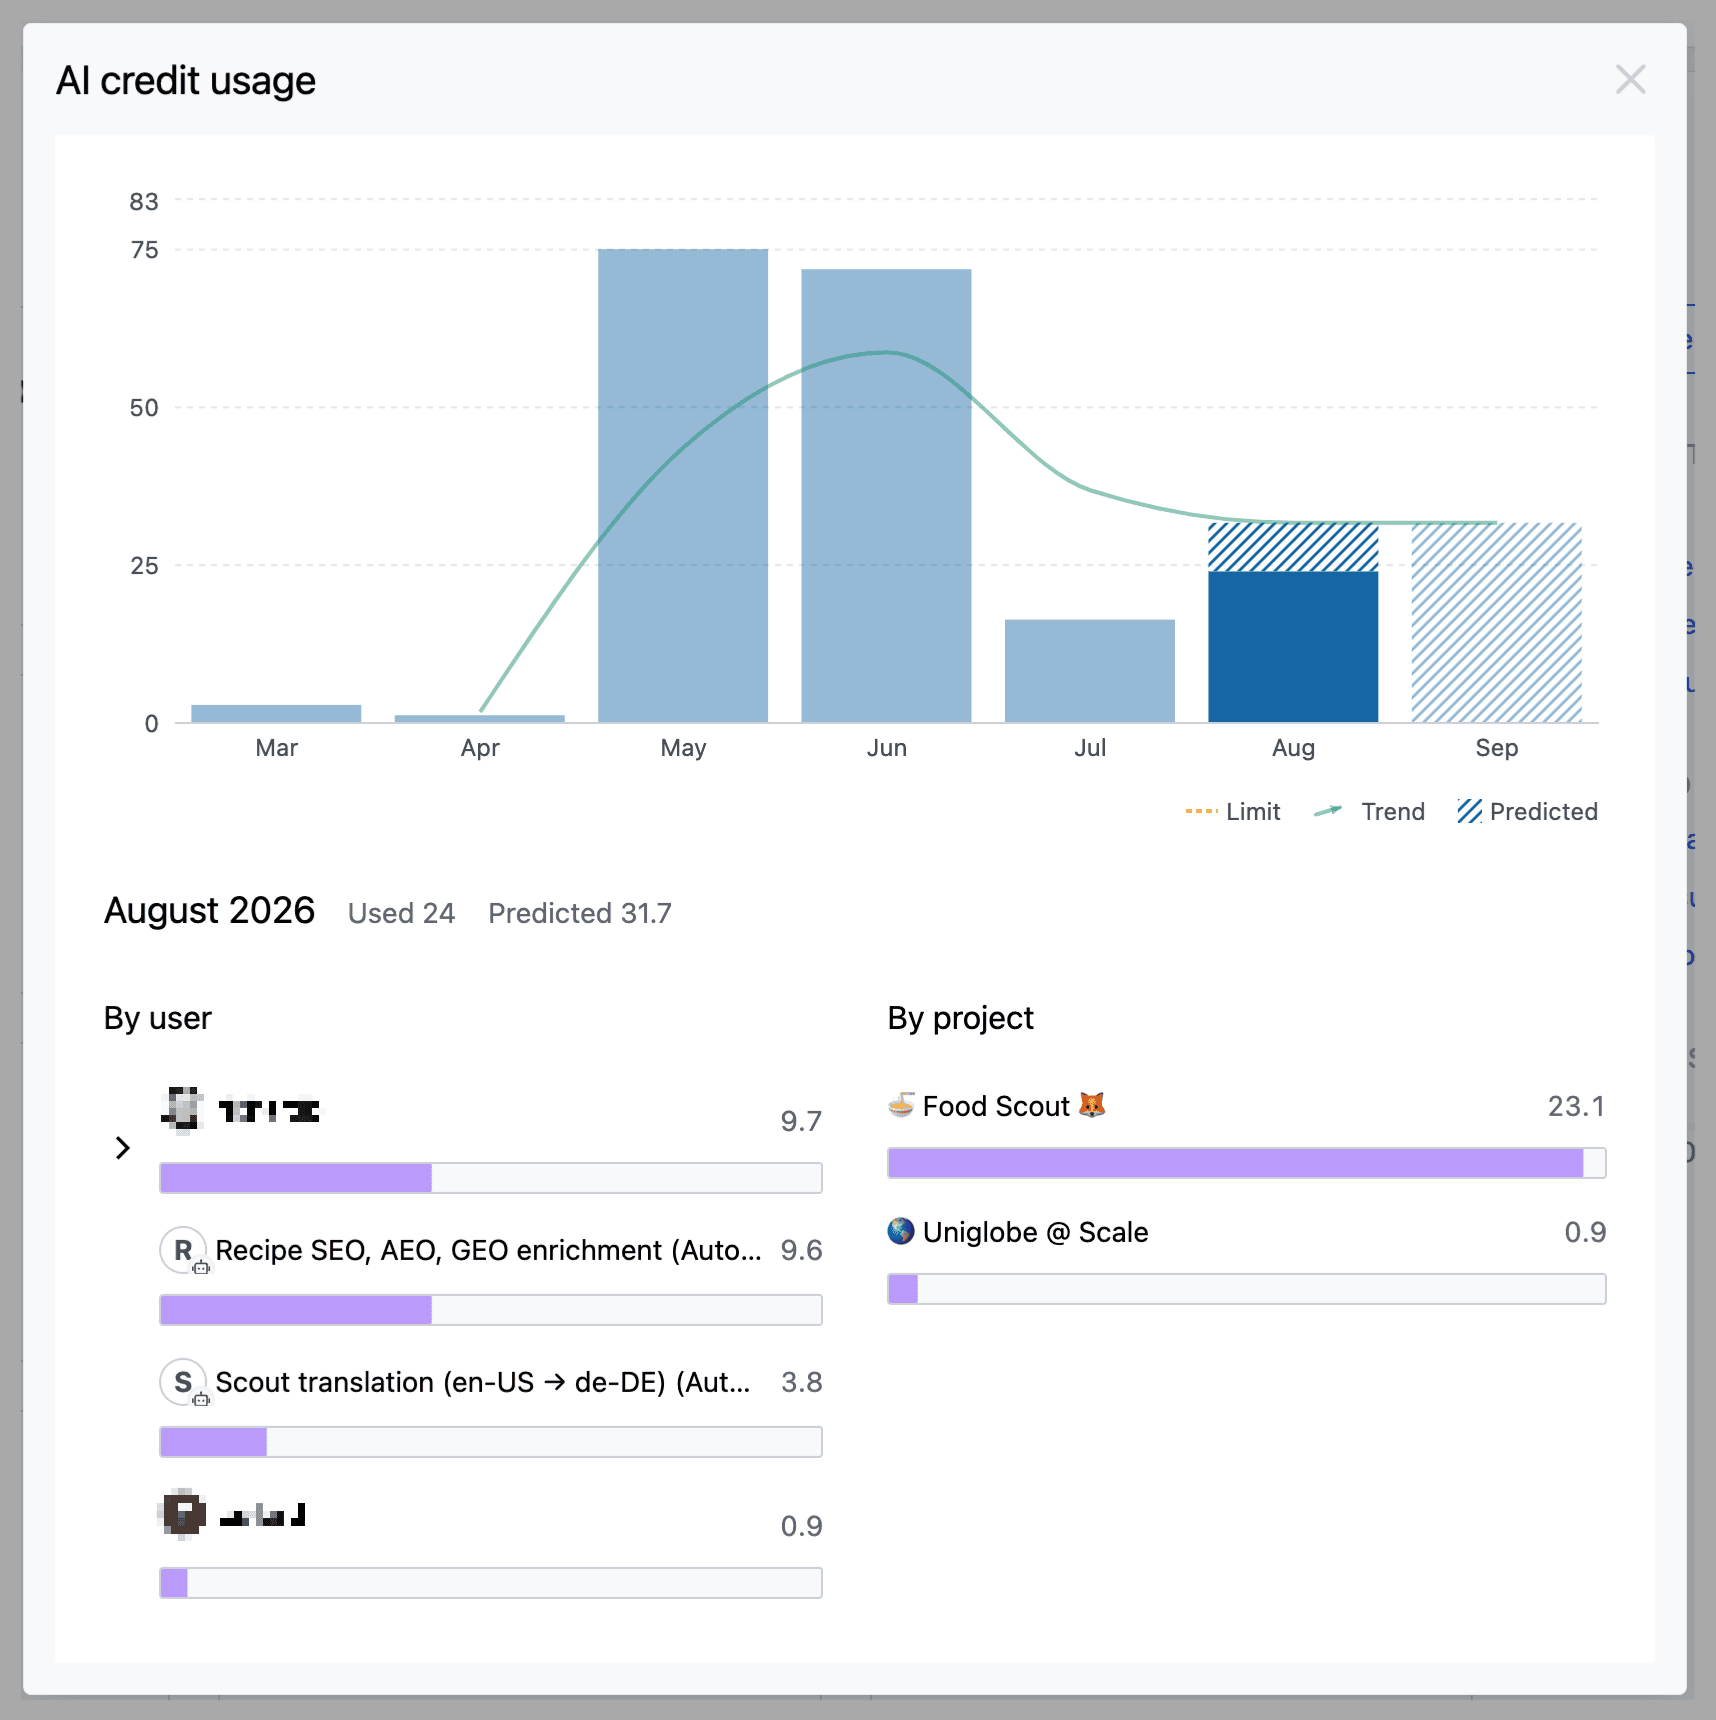This screenshot has height=1720, width=1716.
Task: Click the Jun usage bar in chart
Action: pyautogui.click(x=886, y=496)
